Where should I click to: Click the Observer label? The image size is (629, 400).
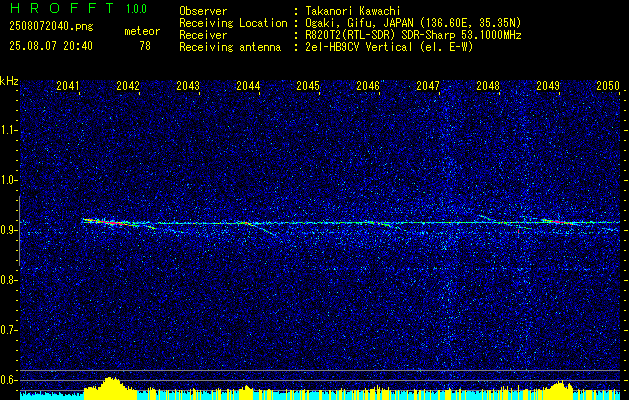coord(203,11)
